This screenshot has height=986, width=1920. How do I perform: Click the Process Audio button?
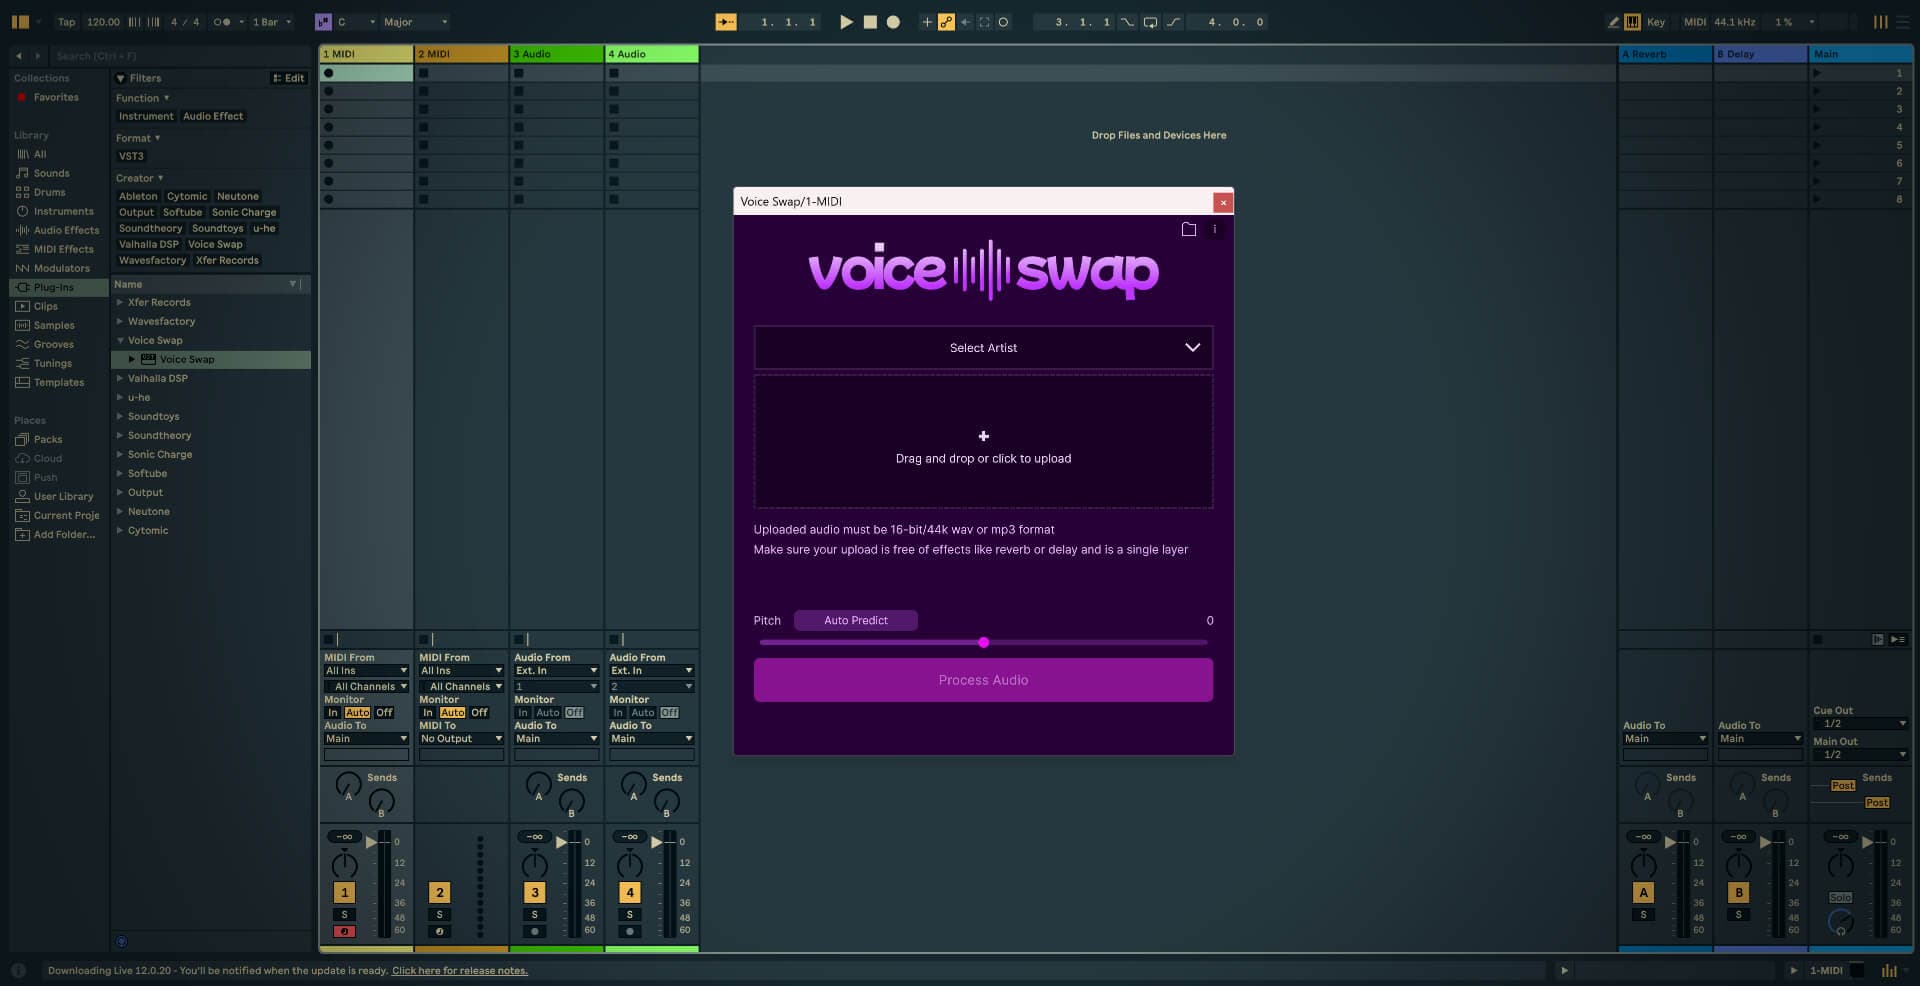tap(983, 680)
